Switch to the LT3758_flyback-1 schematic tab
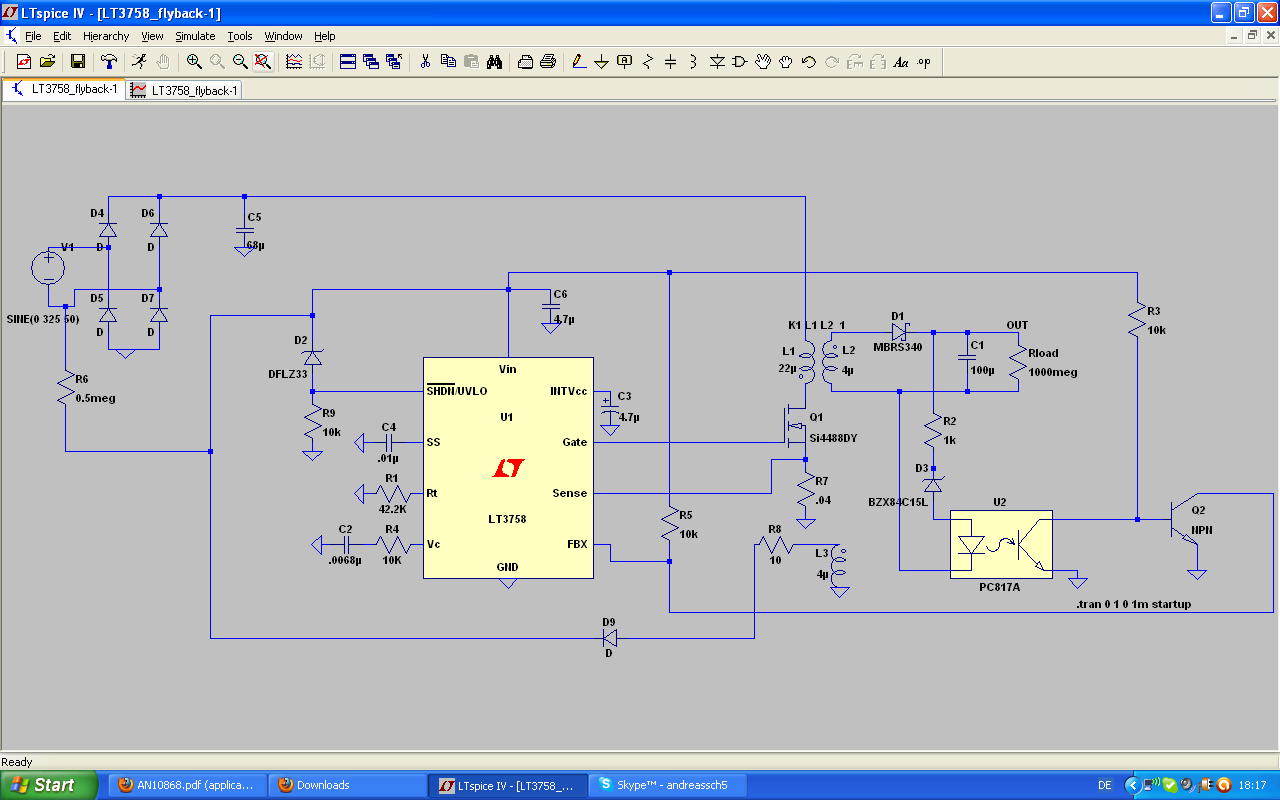The image size is (1280, 800). coord(65,89)
